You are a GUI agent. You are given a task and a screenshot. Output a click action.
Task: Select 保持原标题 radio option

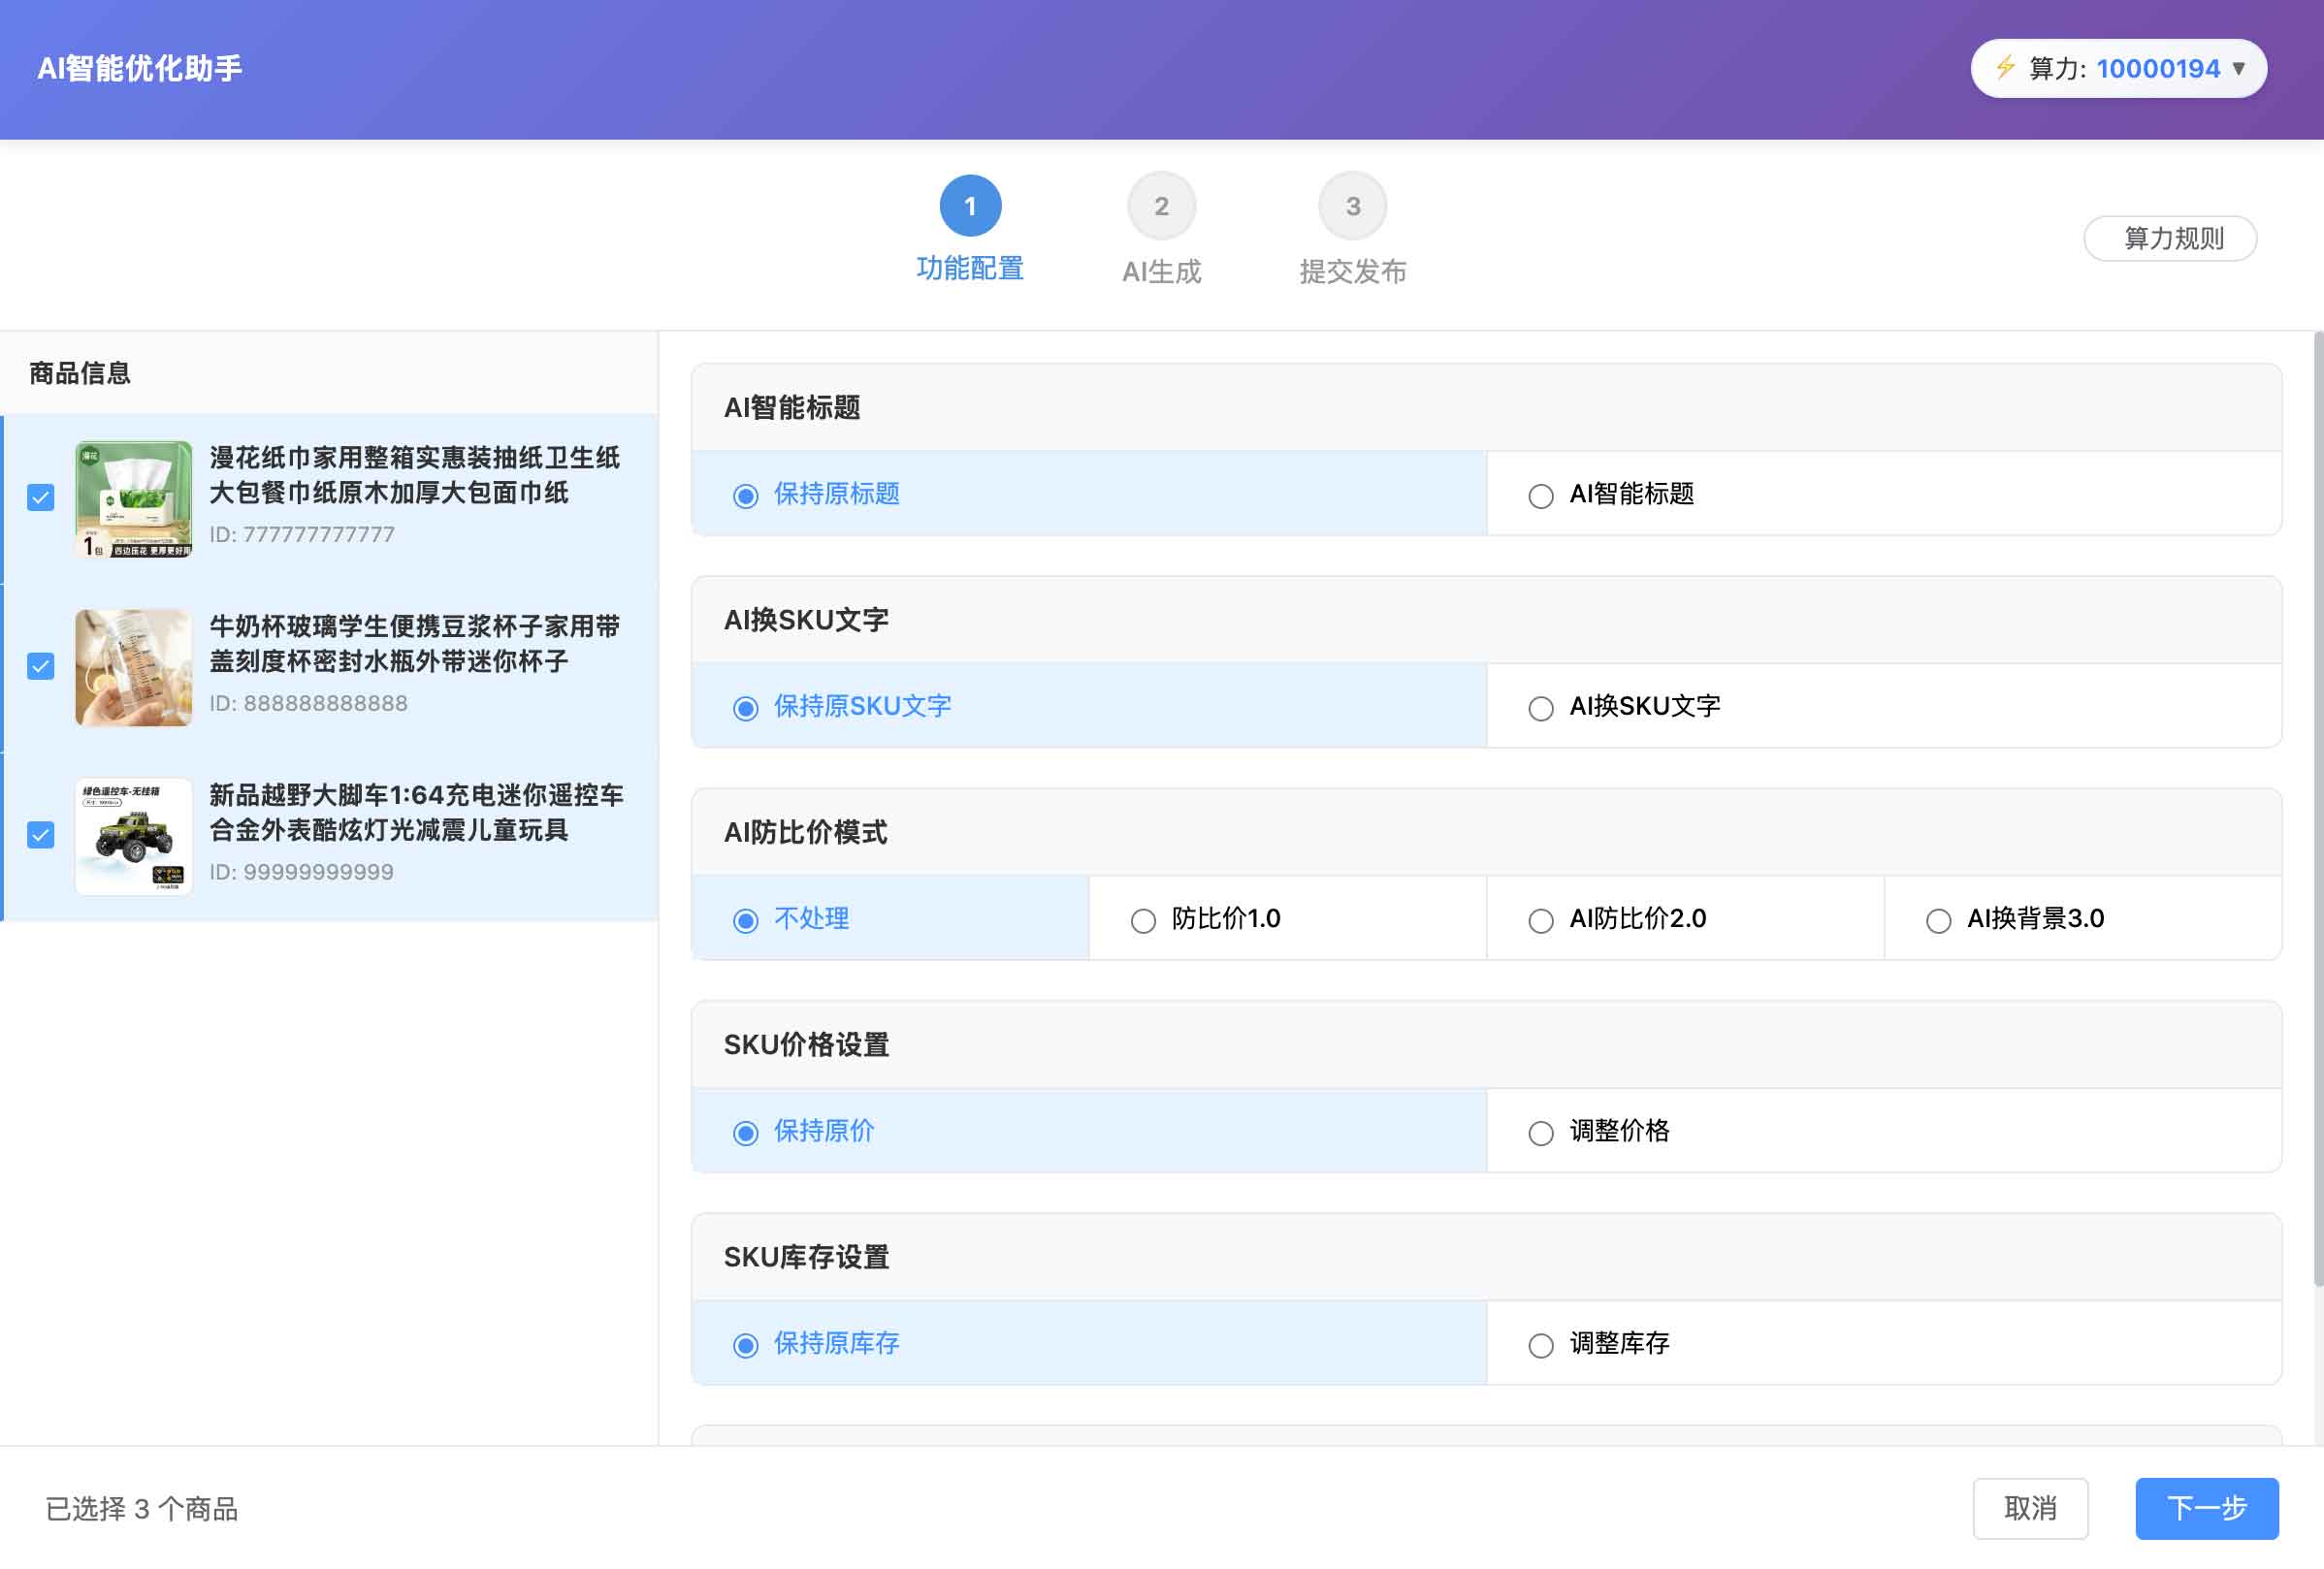point(744,495)
